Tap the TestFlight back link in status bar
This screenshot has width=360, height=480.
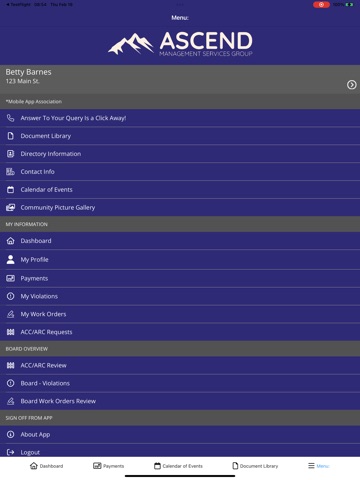click(x=19, y=5)
